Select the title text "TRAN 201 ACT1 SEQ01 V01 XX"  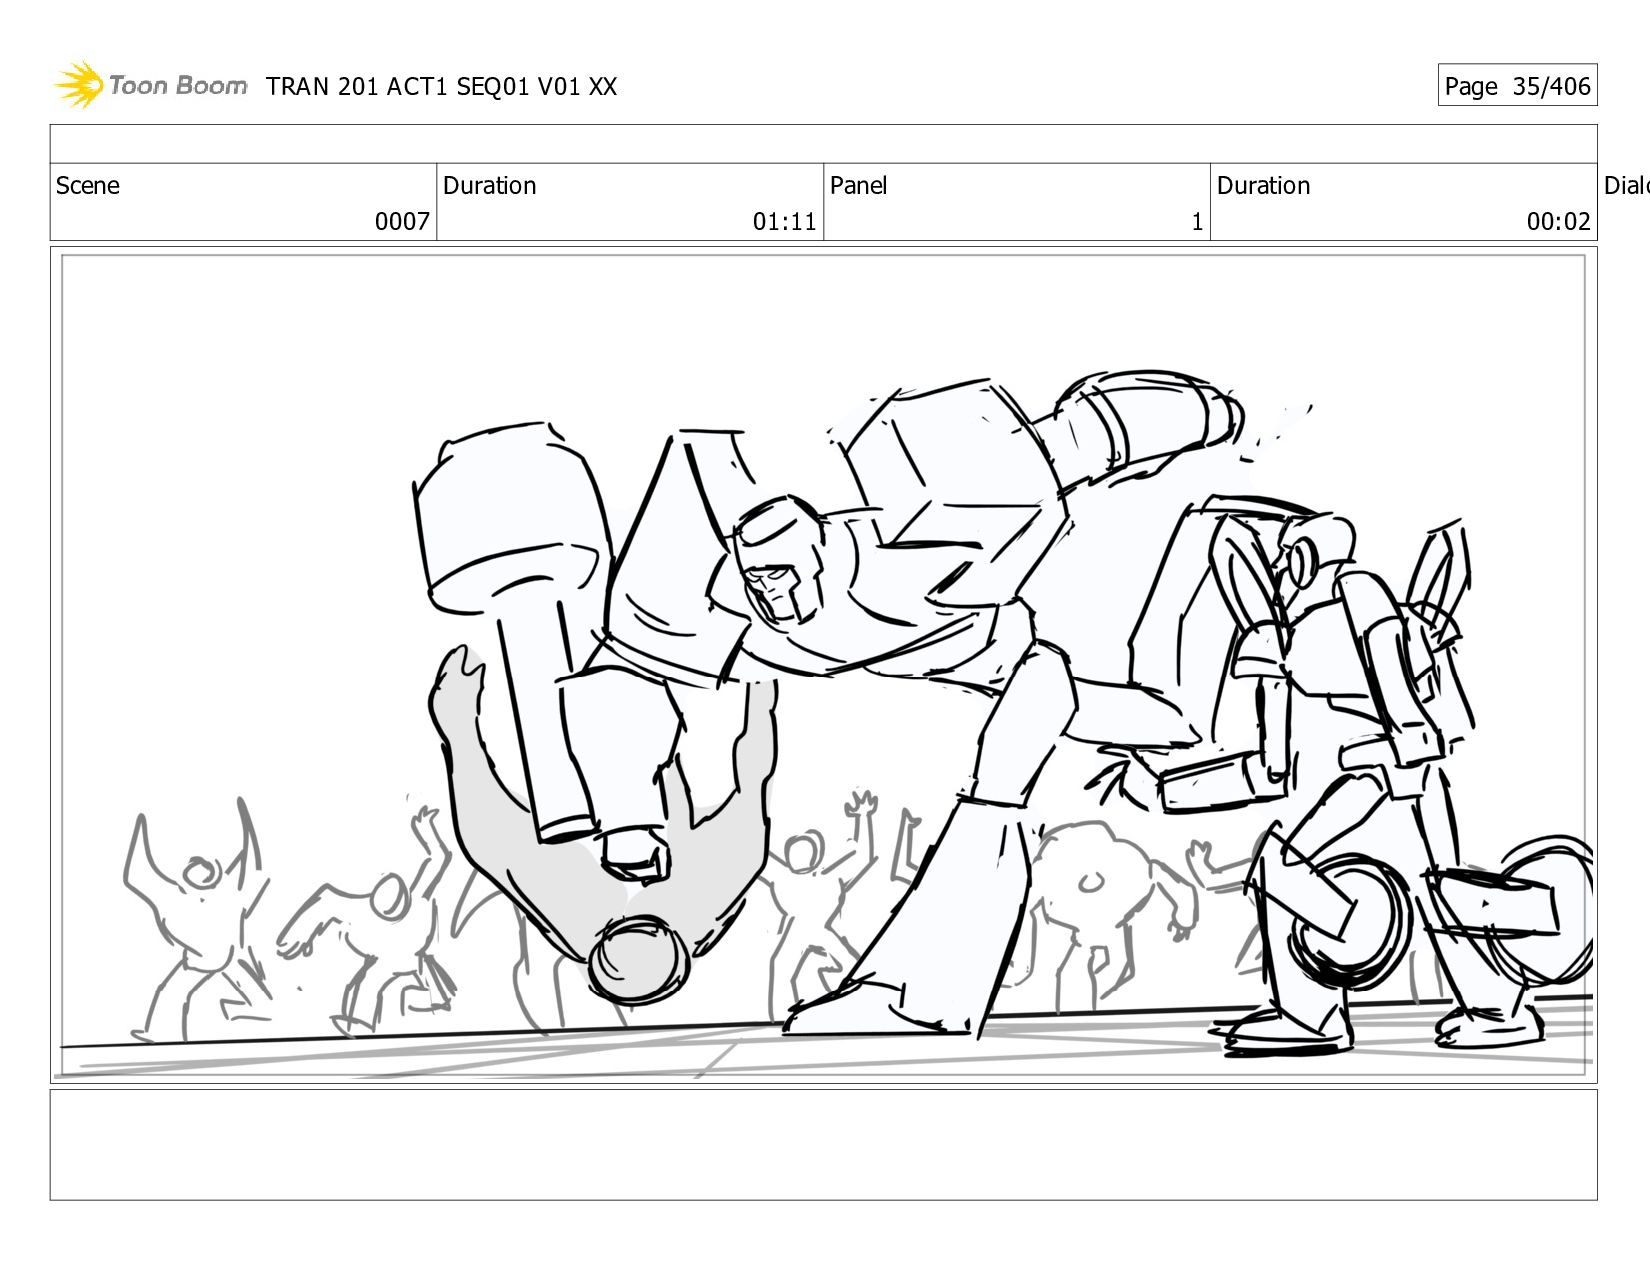click(x=441, y=87)
